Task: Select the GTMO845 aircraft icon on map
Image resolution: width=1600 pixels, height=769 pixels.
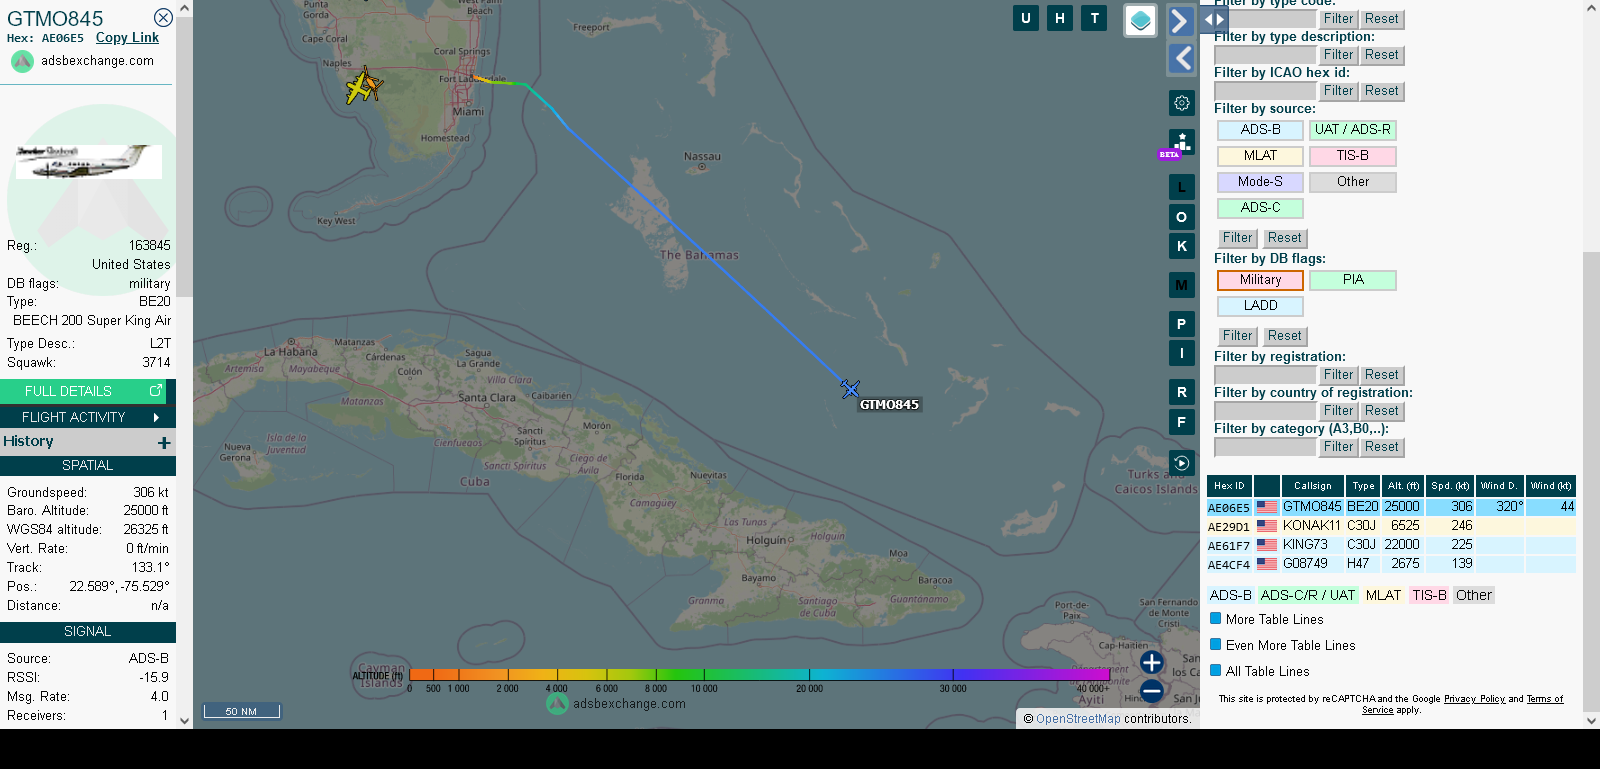Action: [x=850, y=388]
